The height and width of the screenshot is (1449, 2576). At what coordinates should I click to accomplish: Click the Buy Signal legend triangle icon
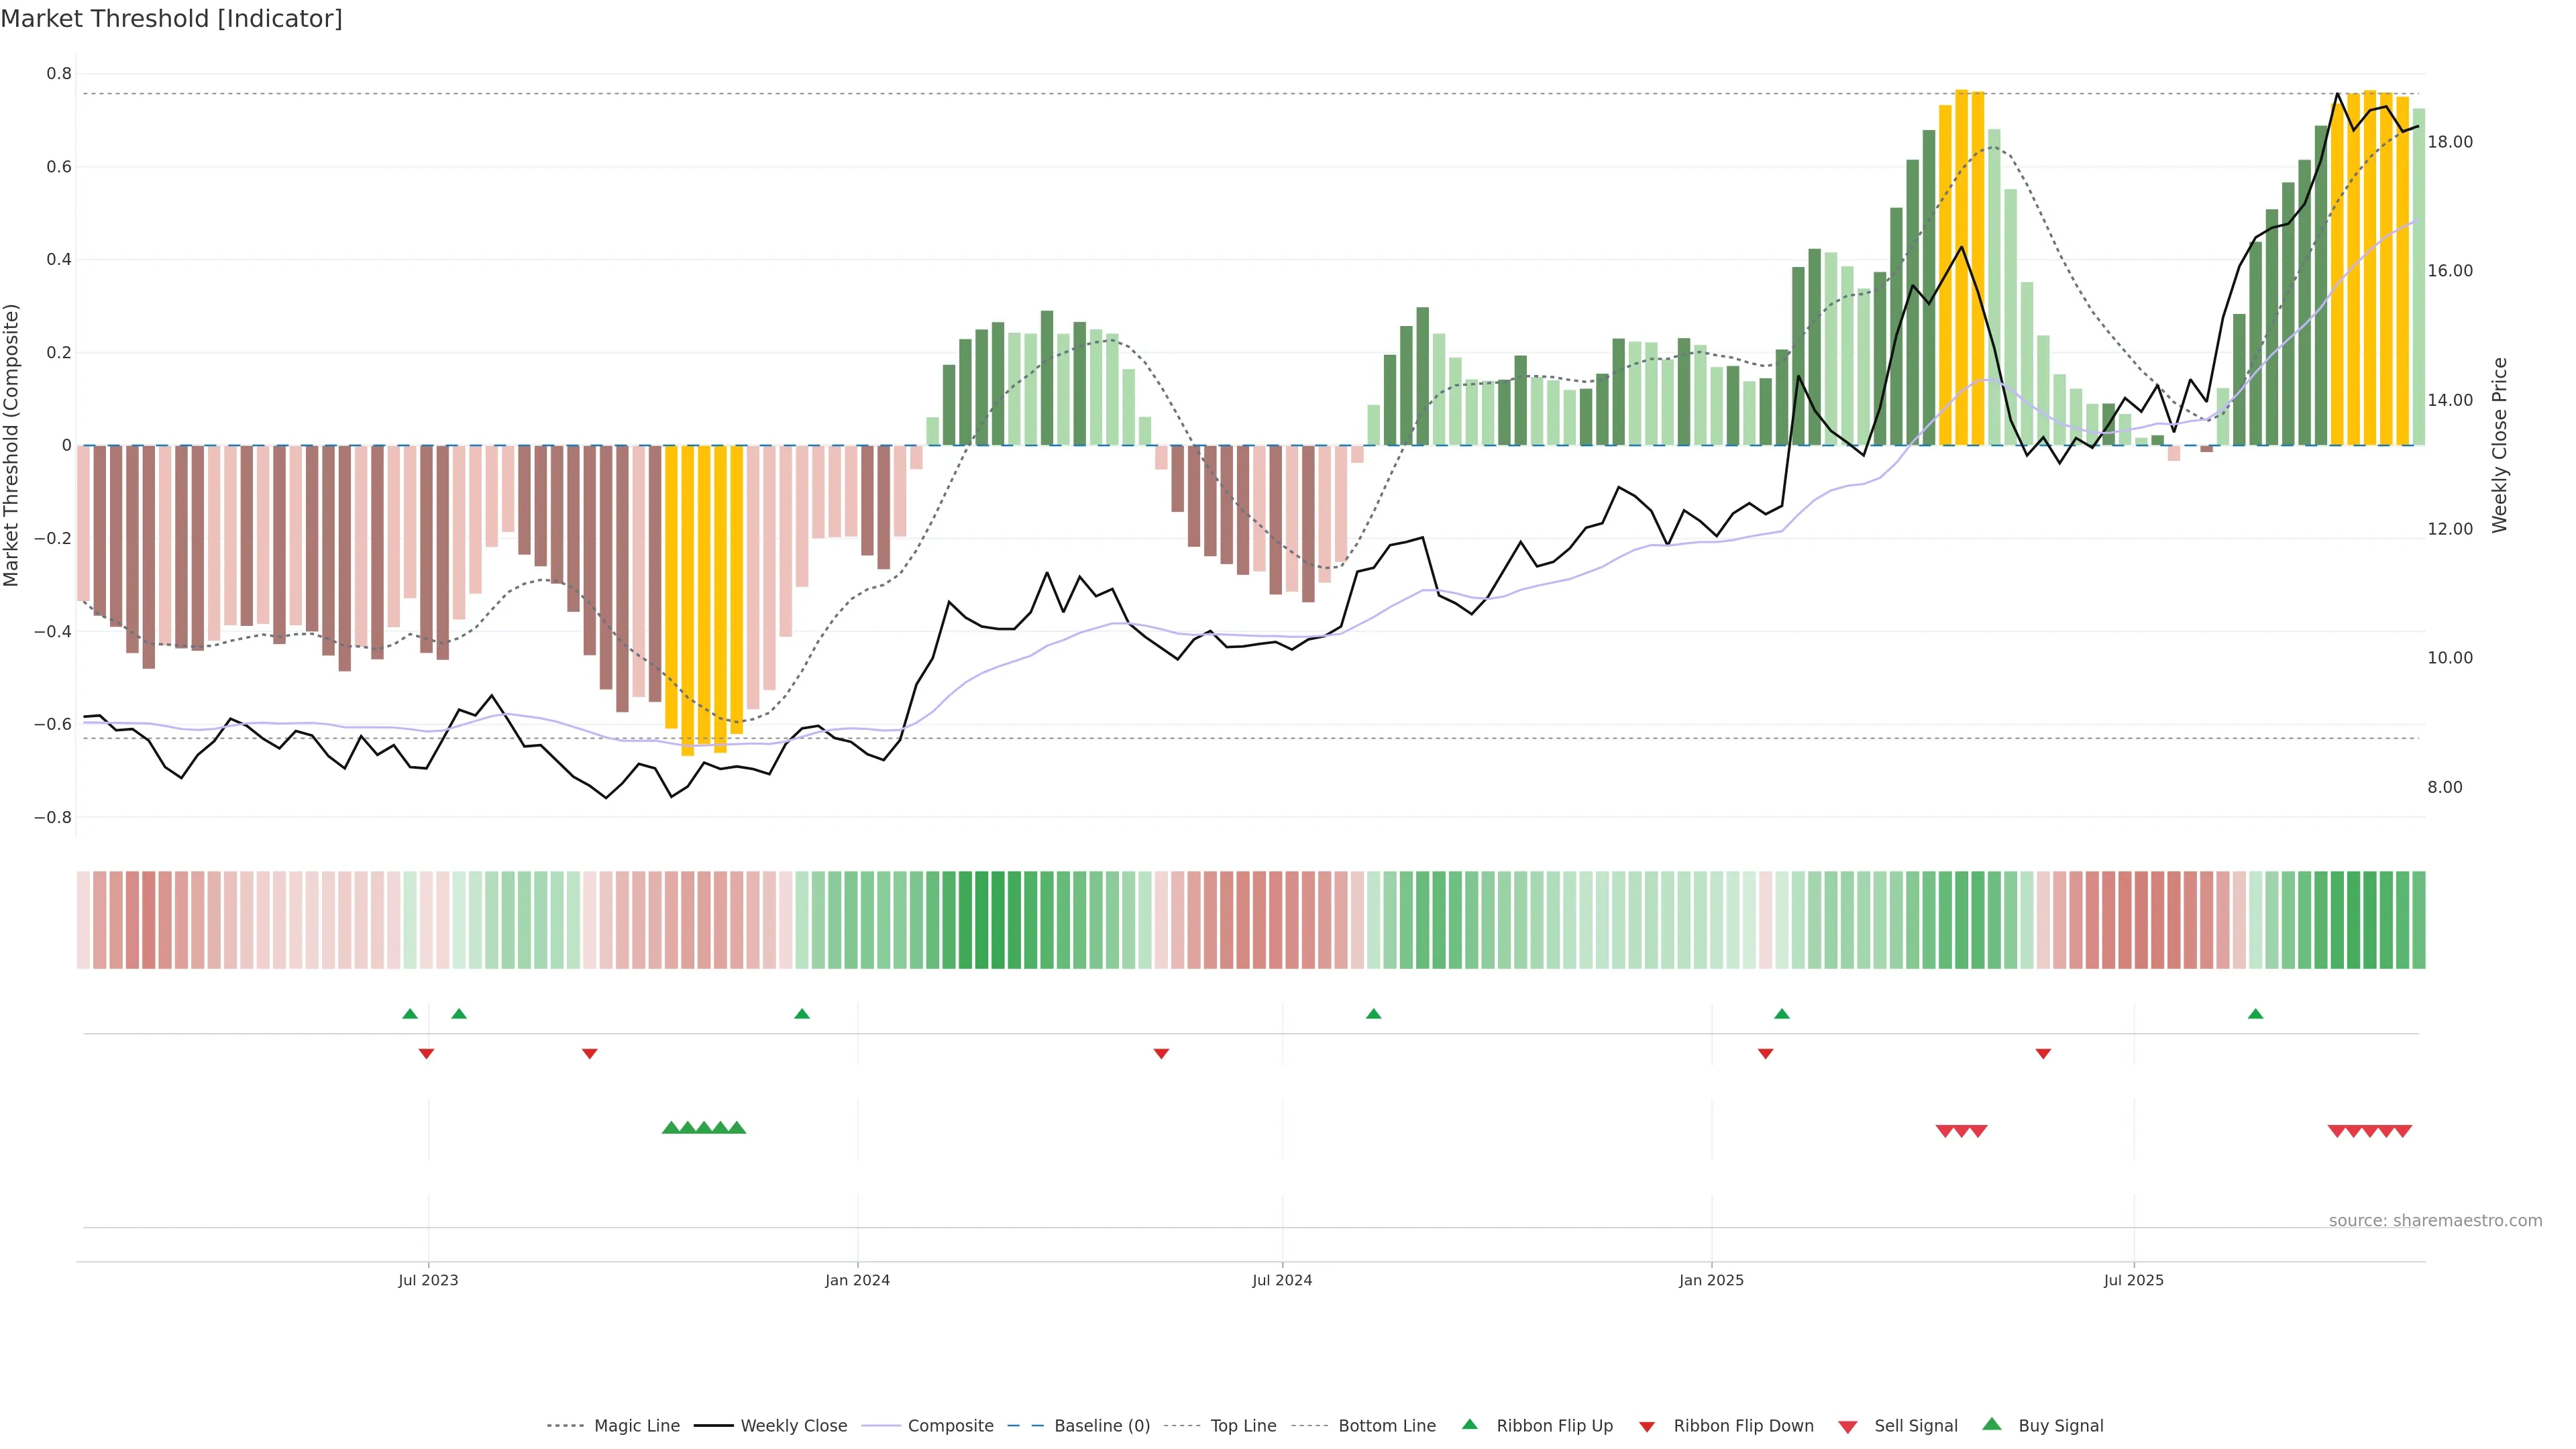1991,1424
